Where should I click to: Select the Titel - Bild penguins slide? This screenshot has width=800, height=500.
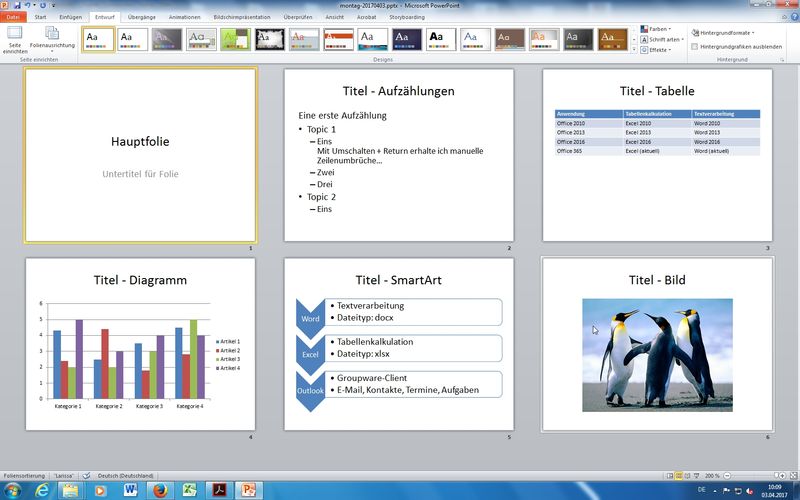point(657,344)
